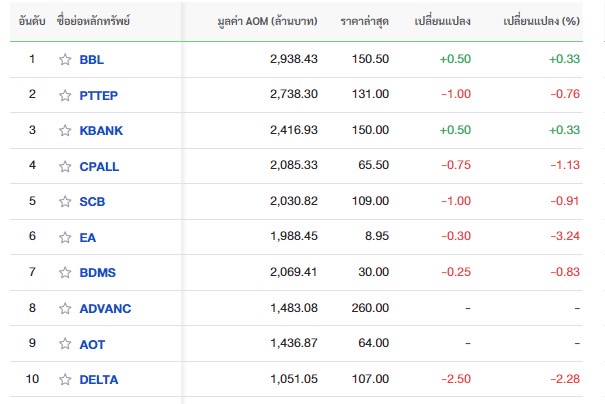Screen dimensions: 605x404
Task: Toggle the AOT favorite star
Action: point(65,344)
